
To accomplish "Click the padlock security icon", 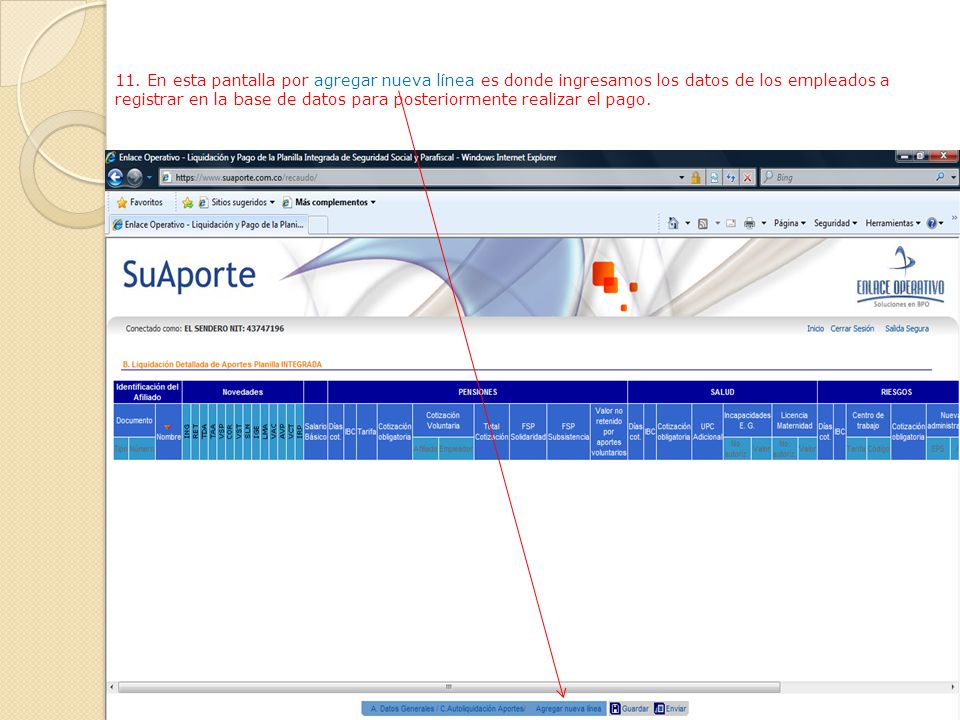I will (x=696, y=178).
